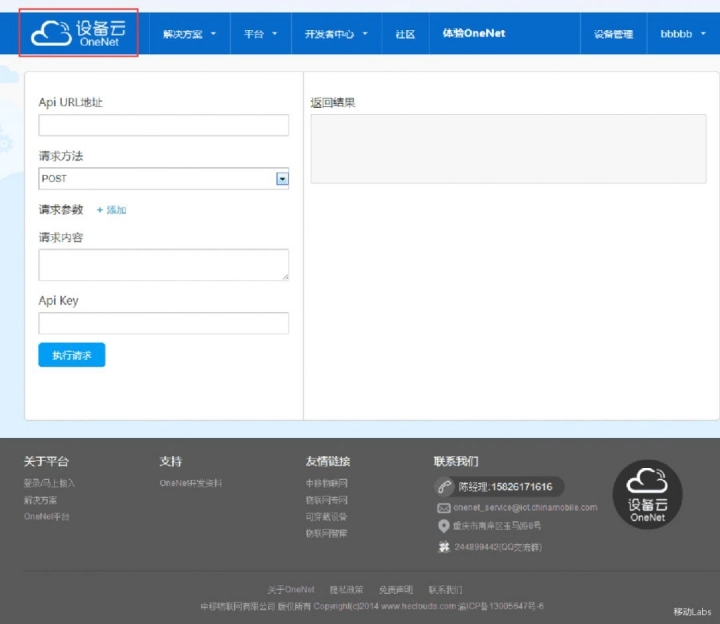Open the 开发者中心 dropdown
720x624 pixels.
tap(336, 34)
